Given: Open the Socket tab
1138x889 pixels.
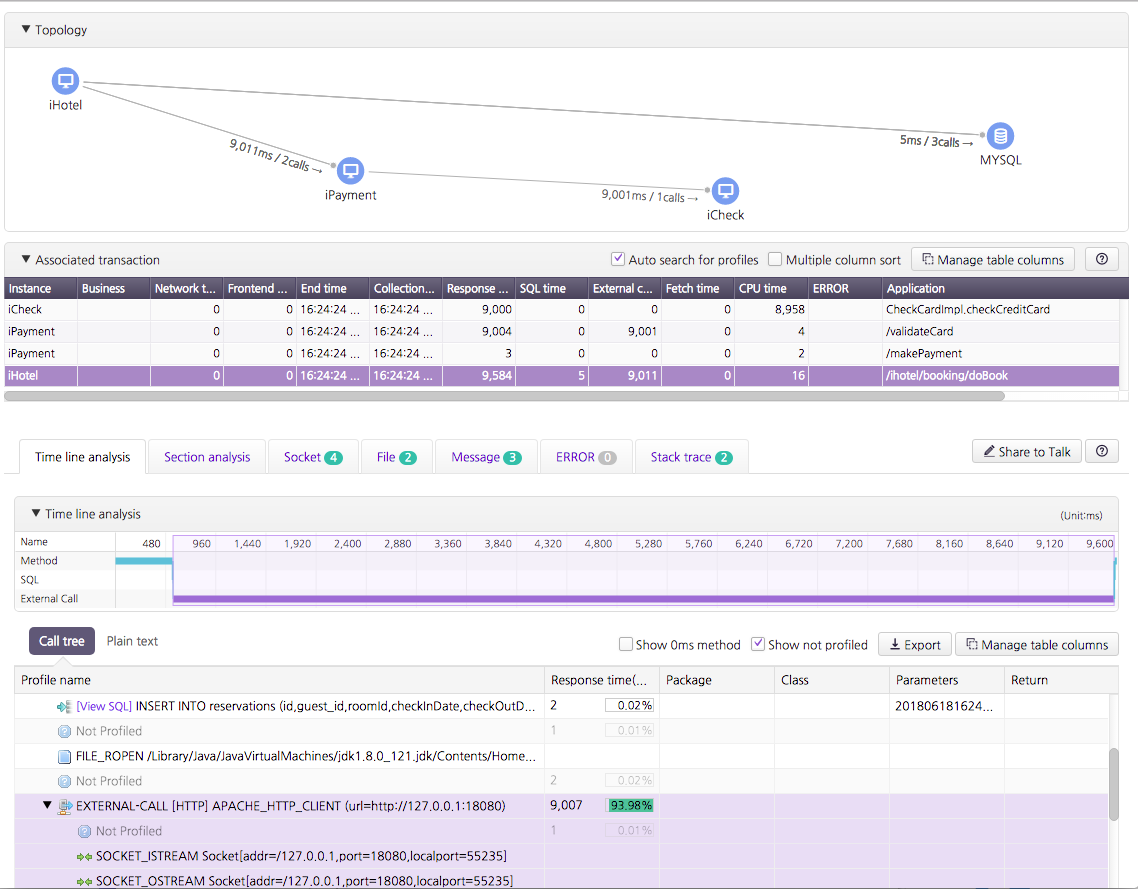Looking at the screenshot, I should [313, 456].
